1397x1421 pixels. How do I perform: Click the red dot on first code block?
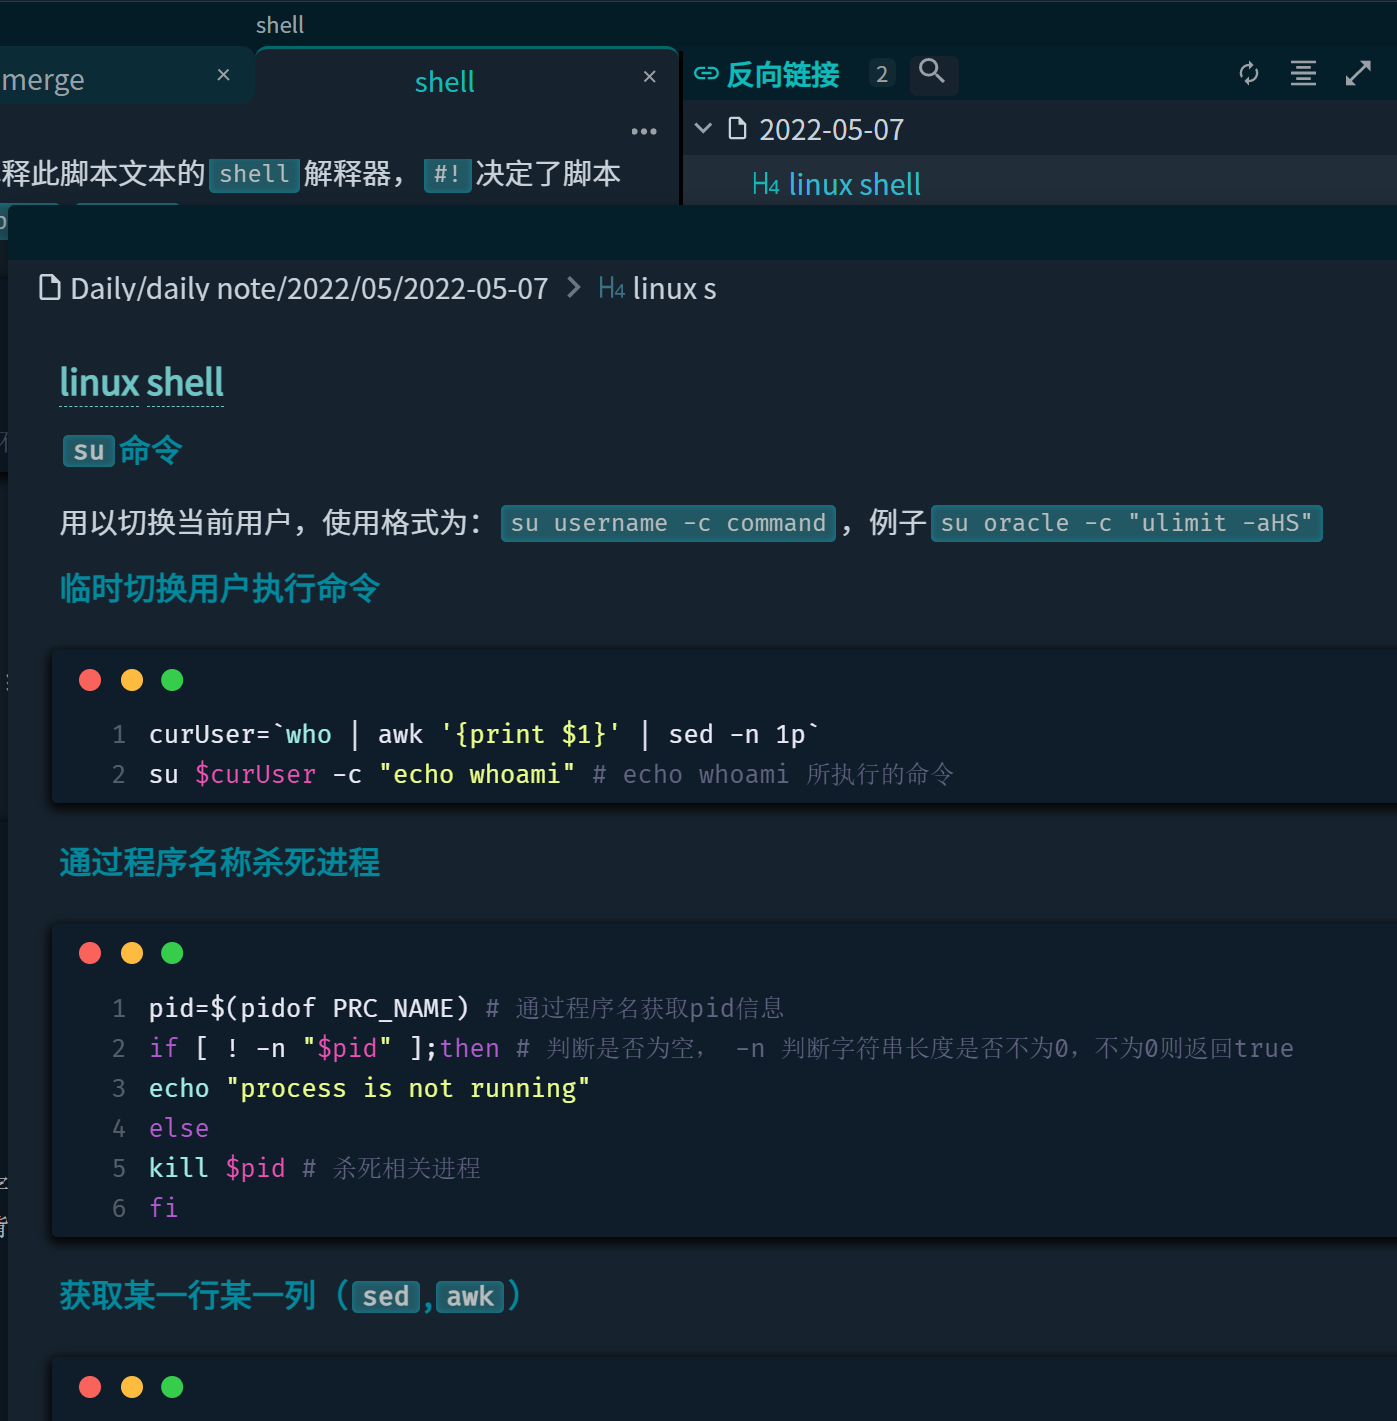pos(90,680)
